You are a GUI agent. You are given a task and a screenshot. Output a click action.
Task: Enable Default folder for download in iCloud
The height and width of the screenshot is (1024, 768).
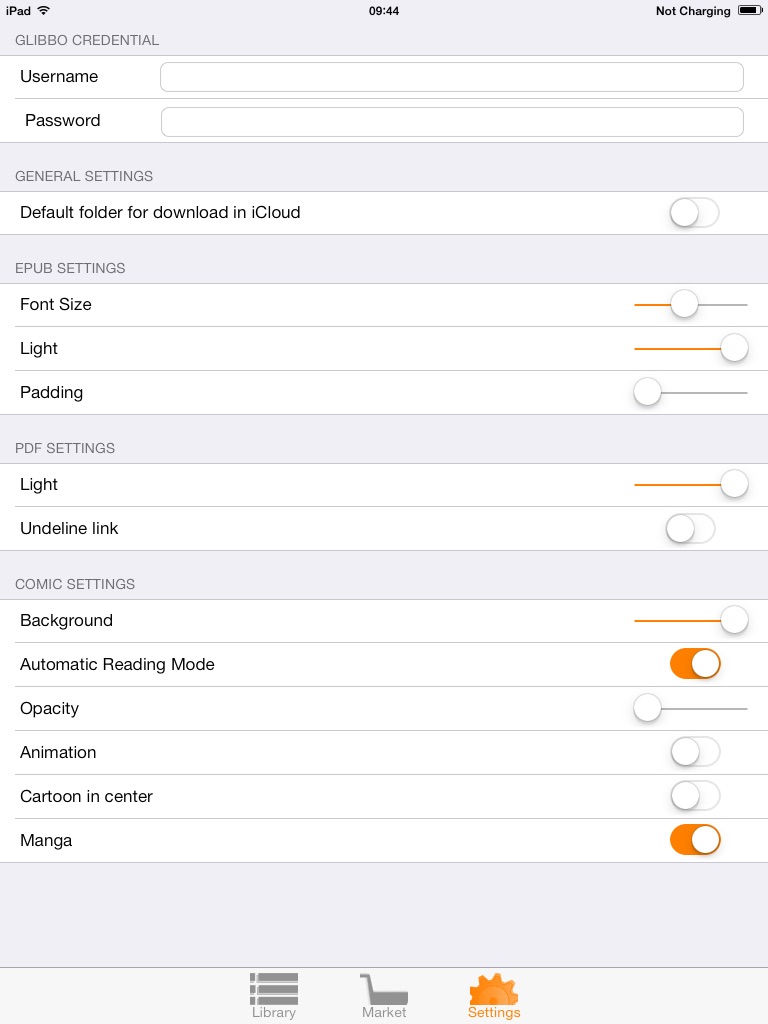694,213
